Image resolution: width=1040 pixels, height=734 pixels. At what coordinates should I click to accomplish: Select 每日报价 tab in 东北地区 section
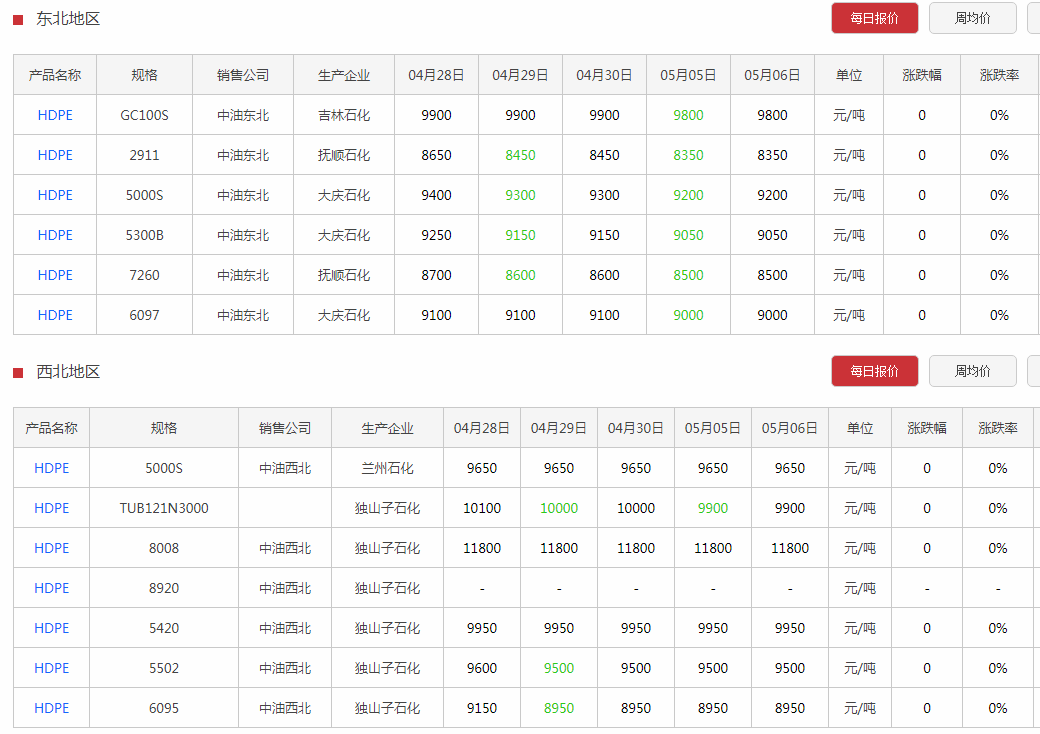click(x=874, y=18)
